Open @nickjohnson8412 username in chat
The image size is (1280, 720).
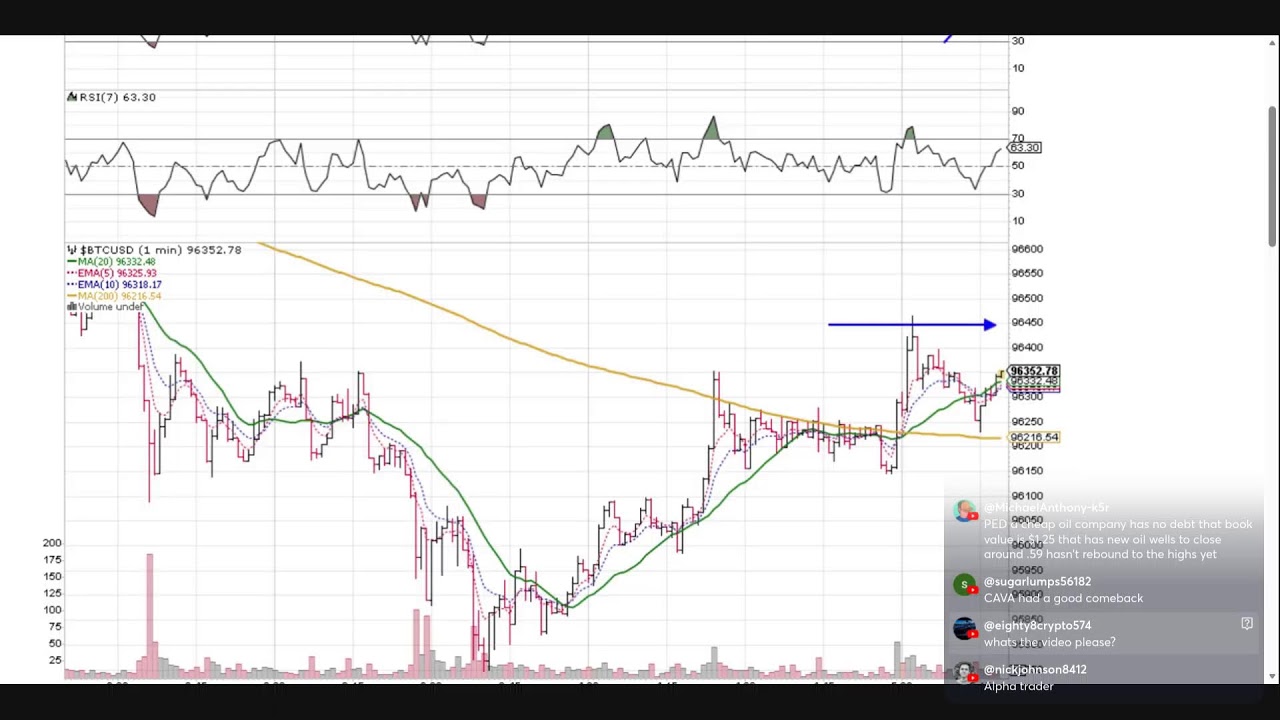1035,670
